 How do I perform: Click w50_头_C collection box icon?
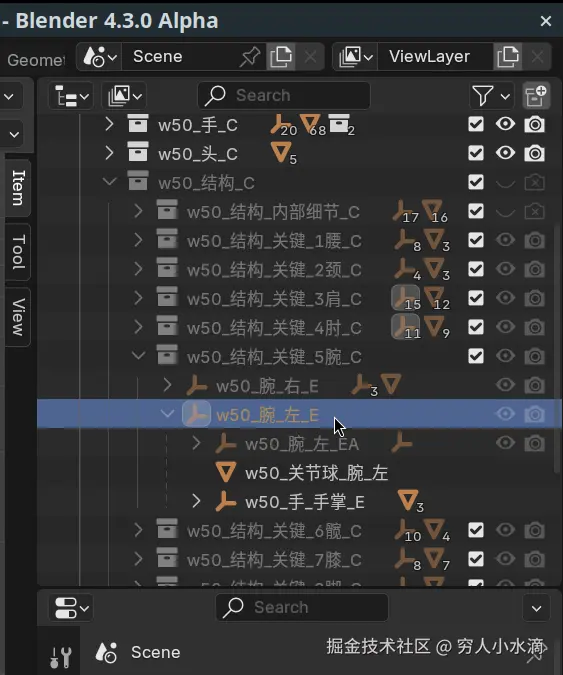(138, 152)
